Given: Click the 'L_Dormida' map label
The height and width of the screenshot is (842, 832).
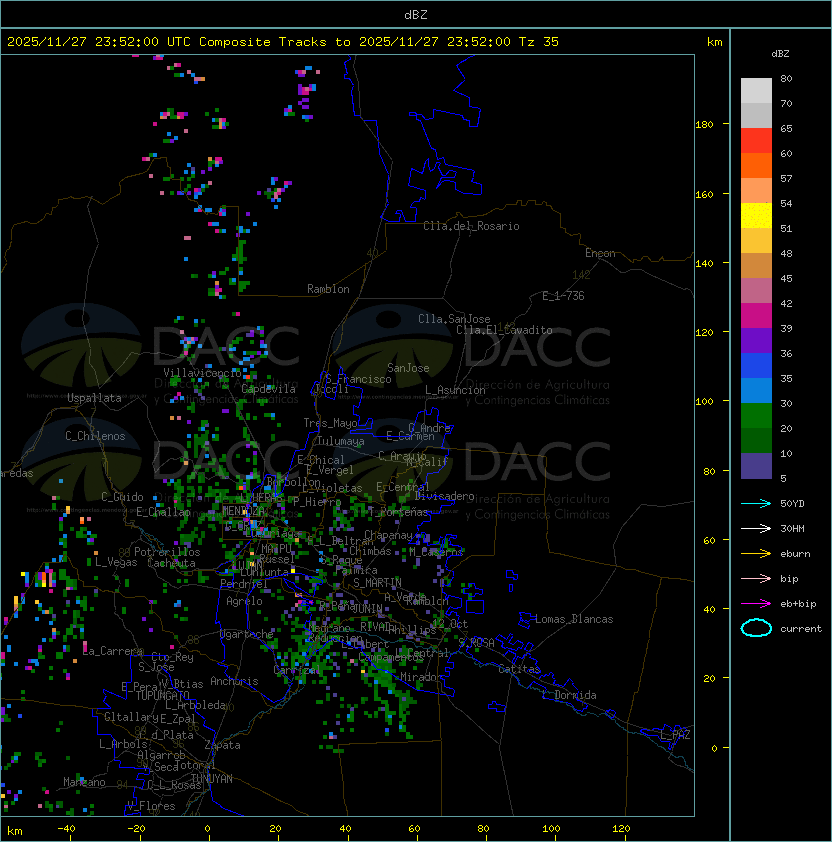Looking at the screenshot, I should tap(569, 695).
